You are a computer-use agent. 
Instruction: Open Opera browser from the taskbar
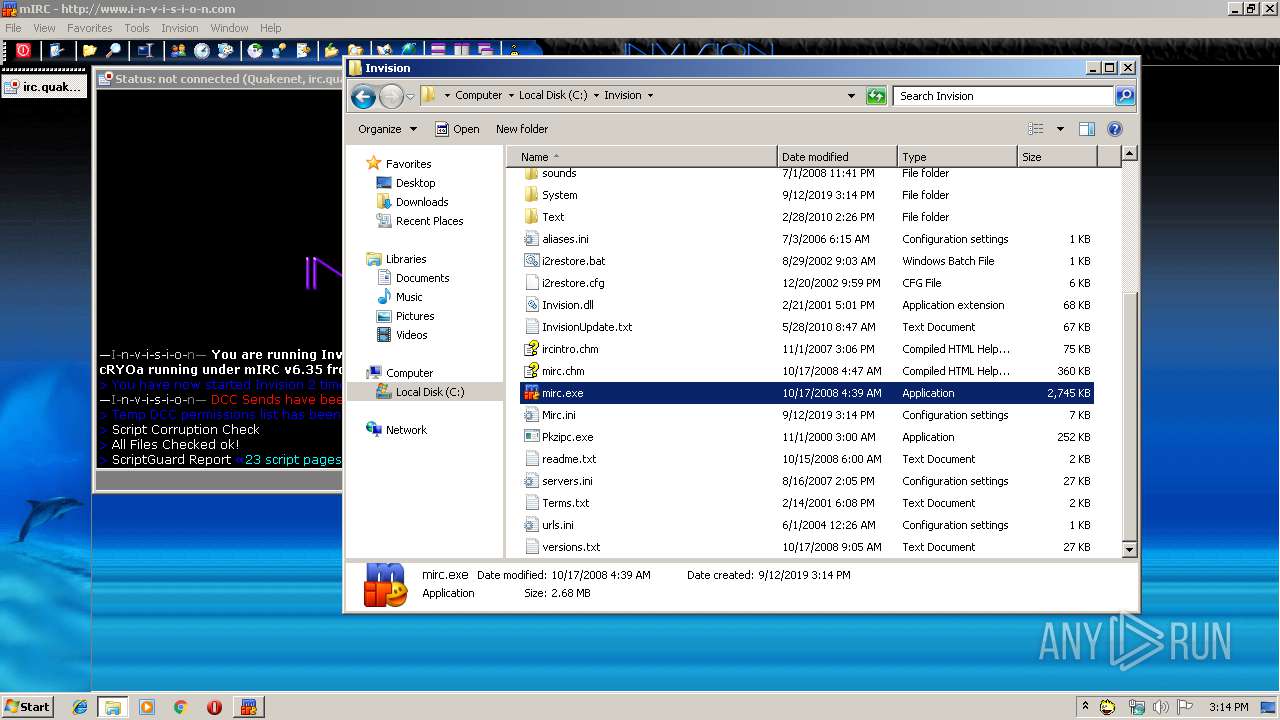point(214,707)
